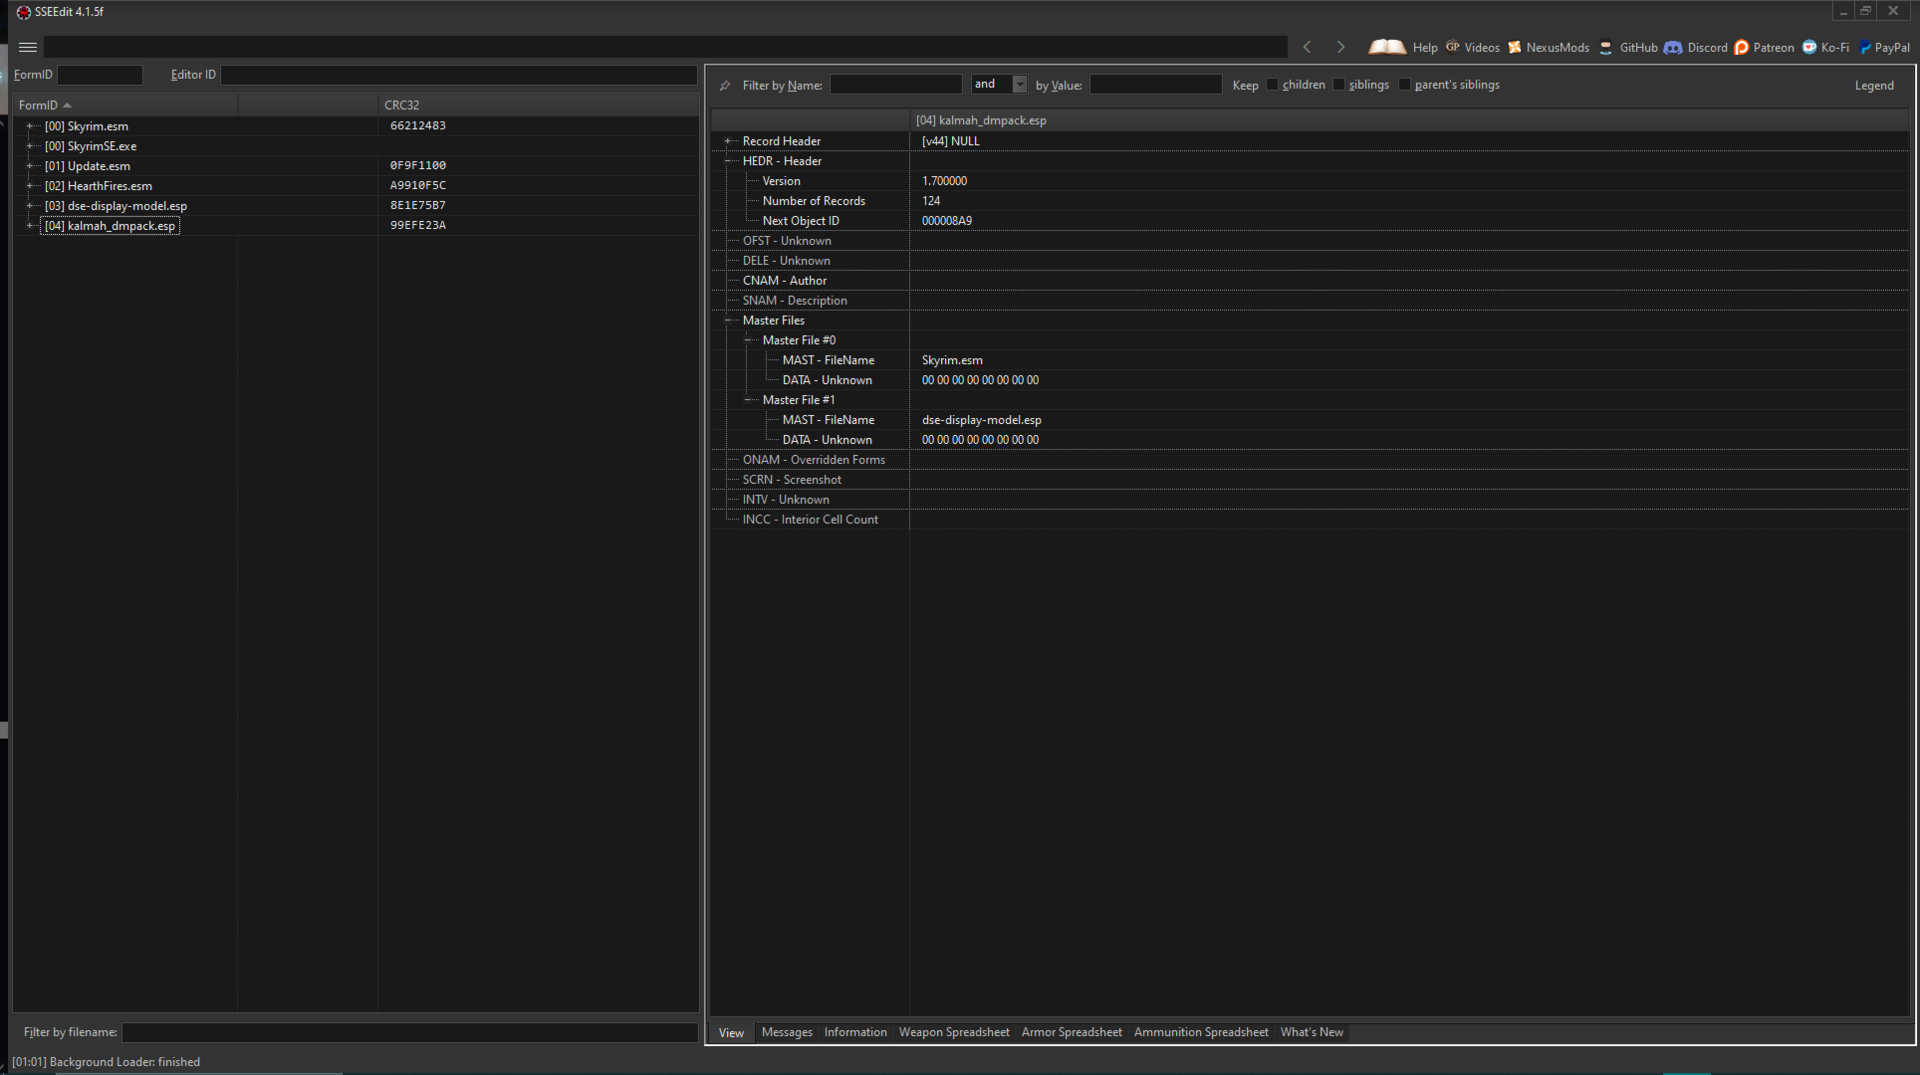The height and width of the screenshot is (1075, 1920).
Task: Select the INCC - Interior Cell Count row
Action: pos(1310,520)
